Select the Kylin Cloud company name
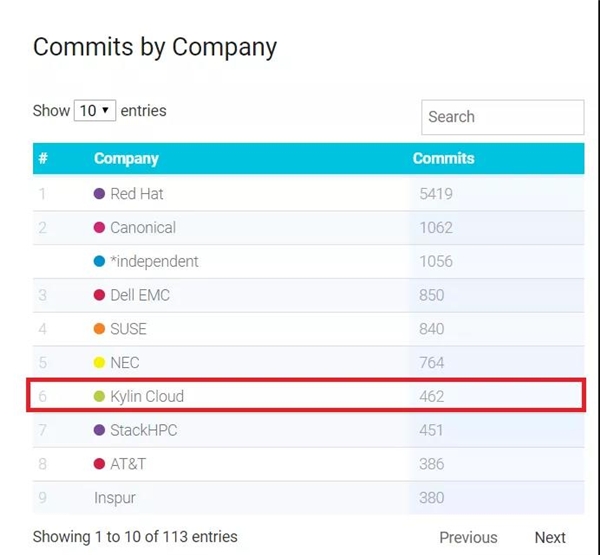Image resolution: width=600 pixels, height=555 pixels. 147,397
